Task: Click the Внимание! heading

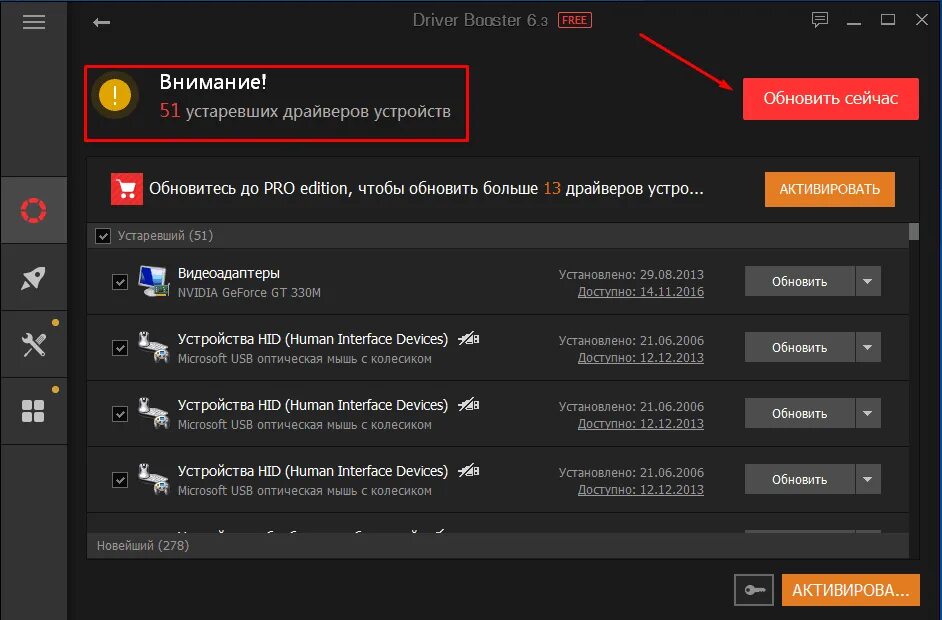Action: (213, 82)
